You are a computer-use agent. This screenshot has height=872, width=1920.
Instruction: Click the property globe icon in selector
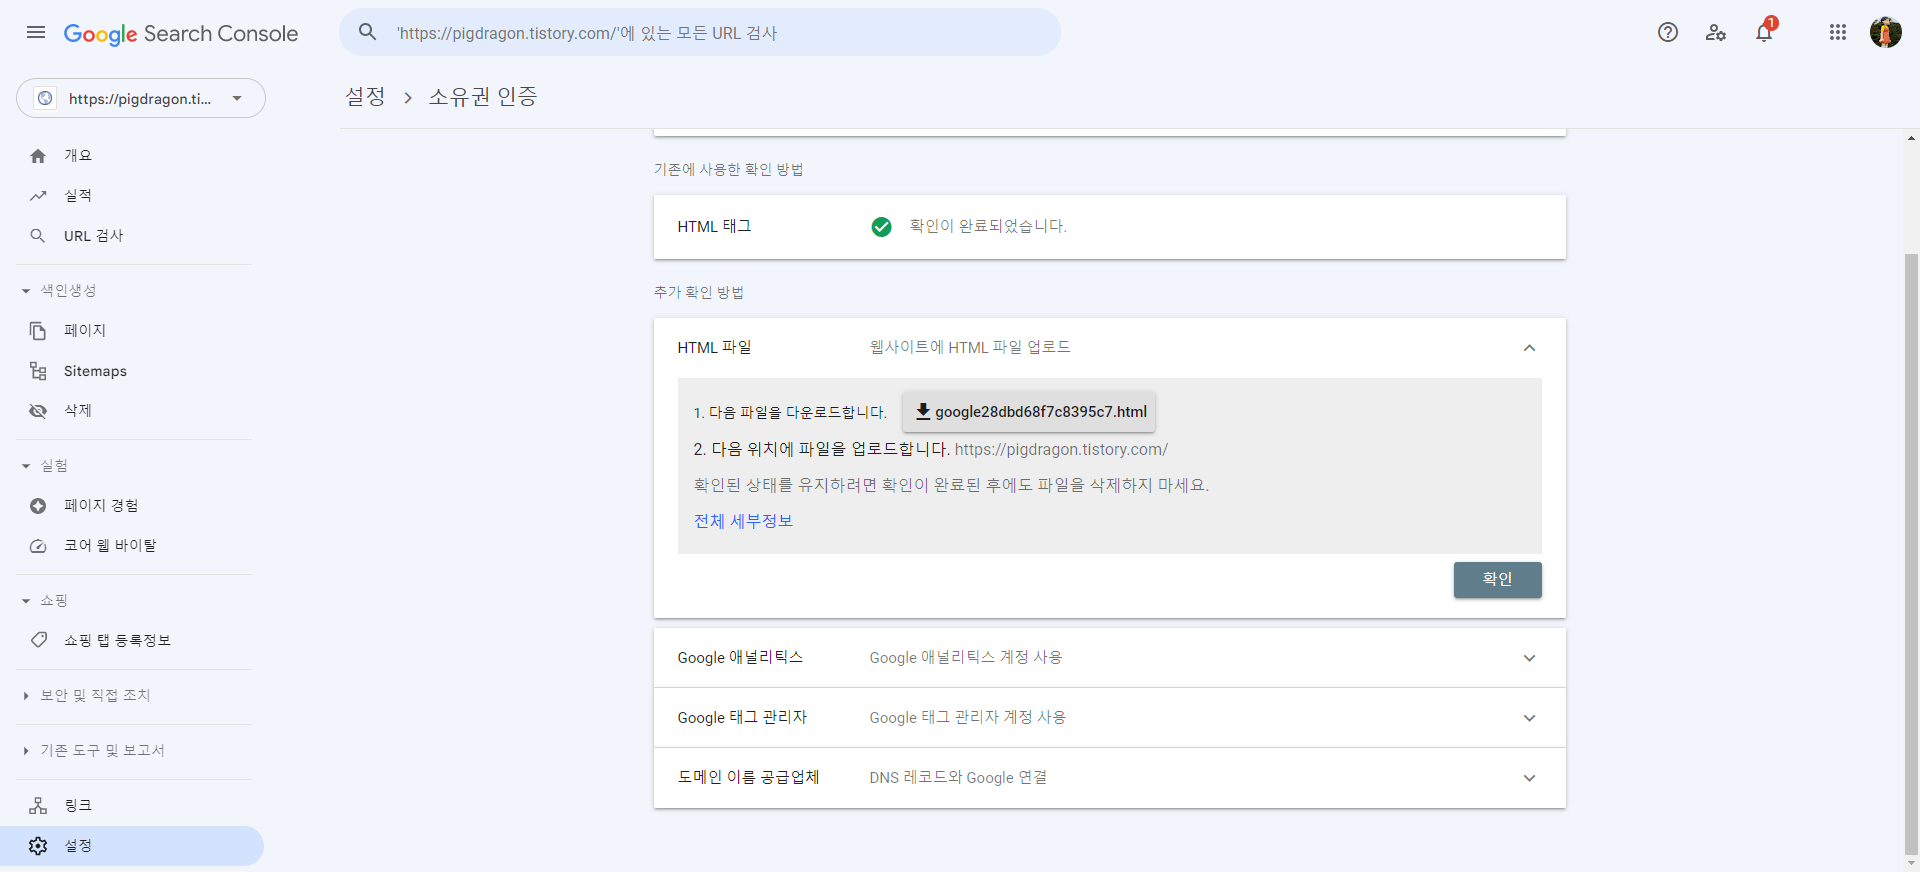(45, 98)
